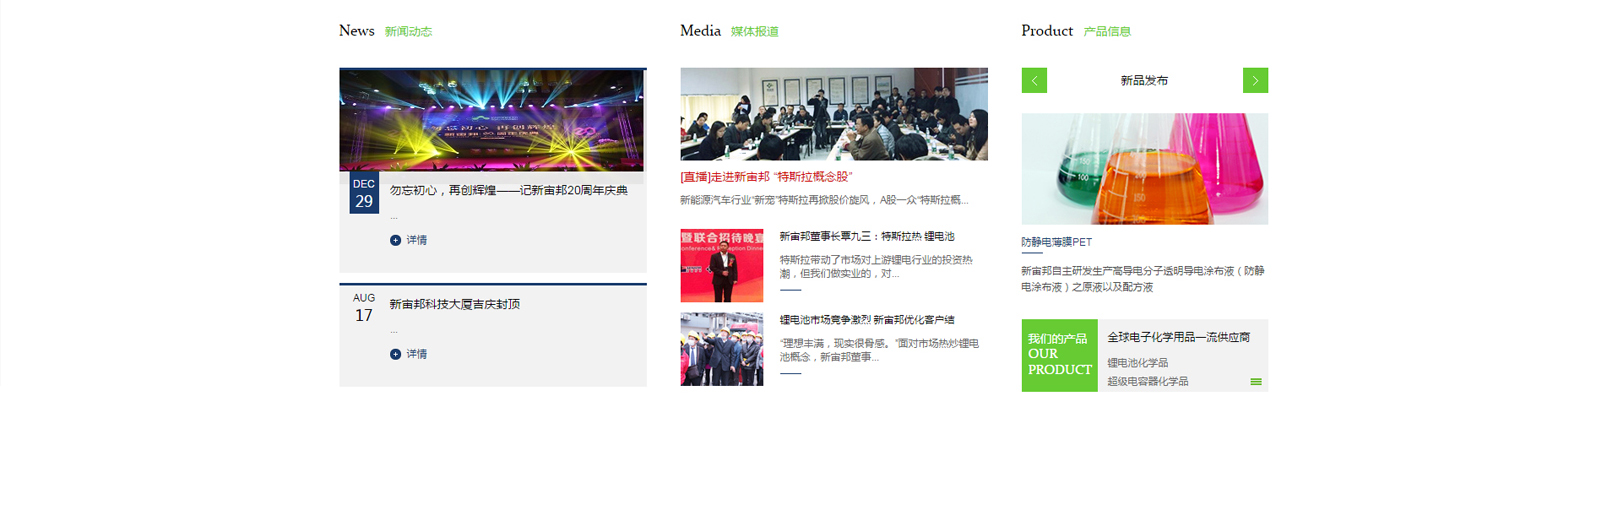Screen dimensions: 1600x505
Task: Open the red [直播]走进新宙邦 article link
Action: (x=766, y=177)
